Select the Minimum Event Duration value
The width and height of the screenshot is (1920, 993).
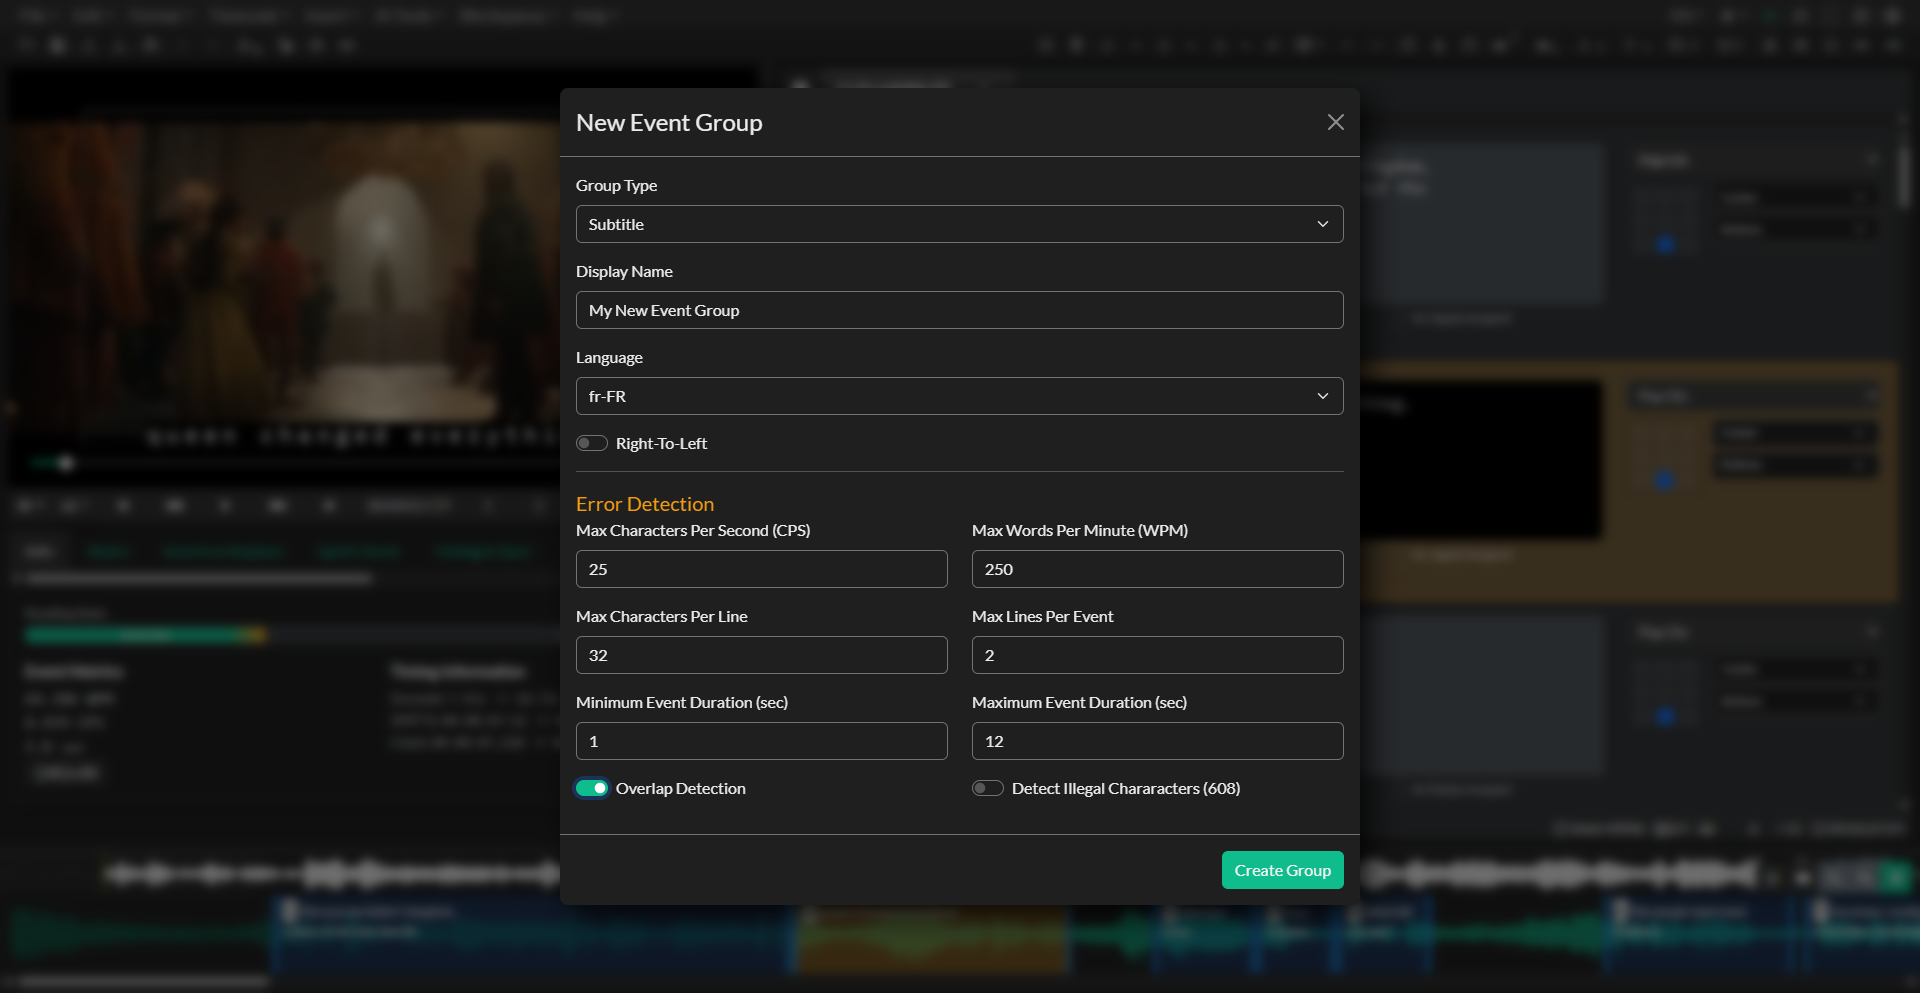click(761, 741)
